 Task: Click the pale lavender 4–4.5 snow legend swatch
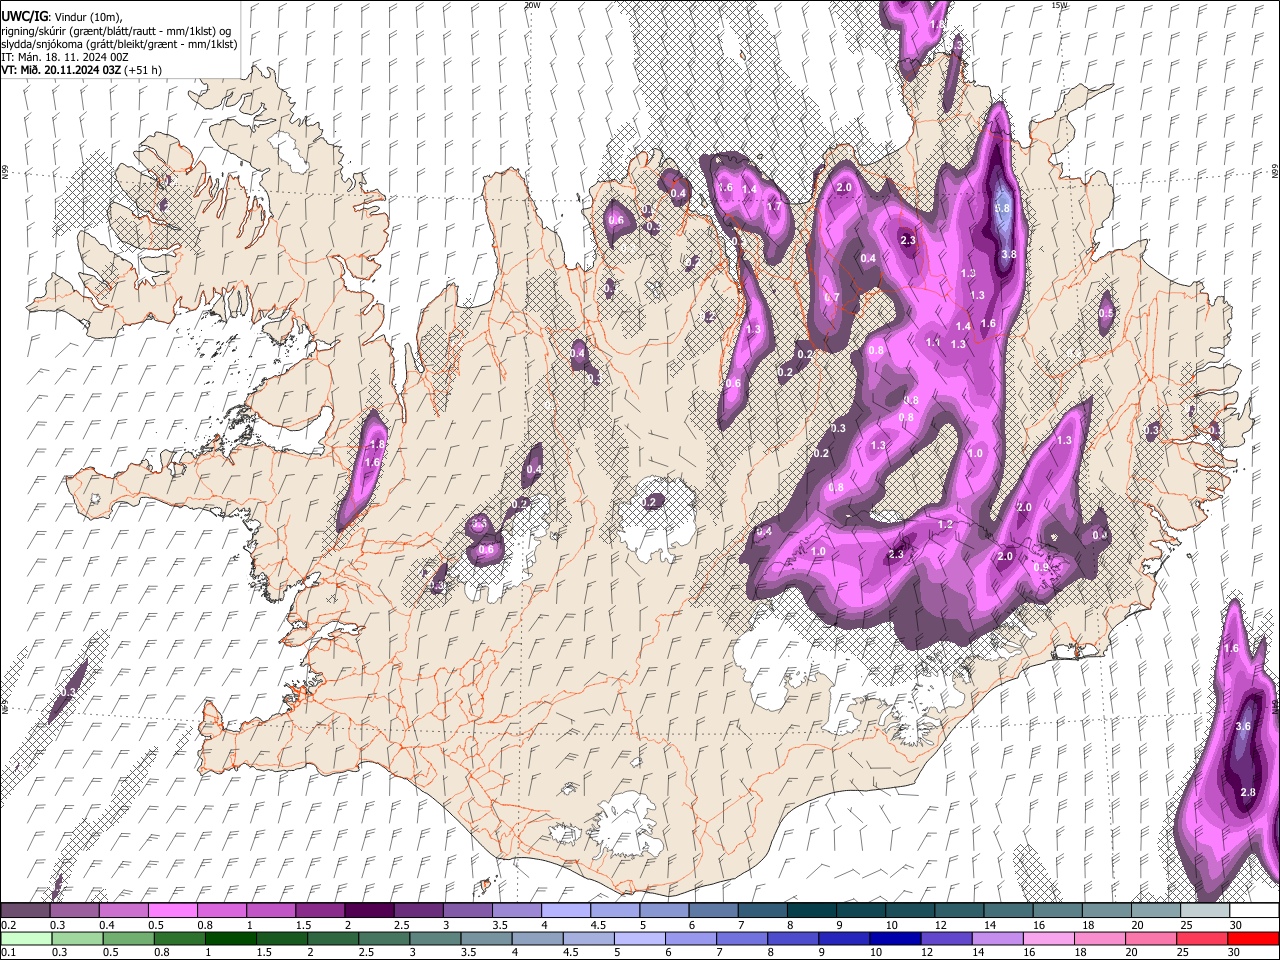coord(566,910)
